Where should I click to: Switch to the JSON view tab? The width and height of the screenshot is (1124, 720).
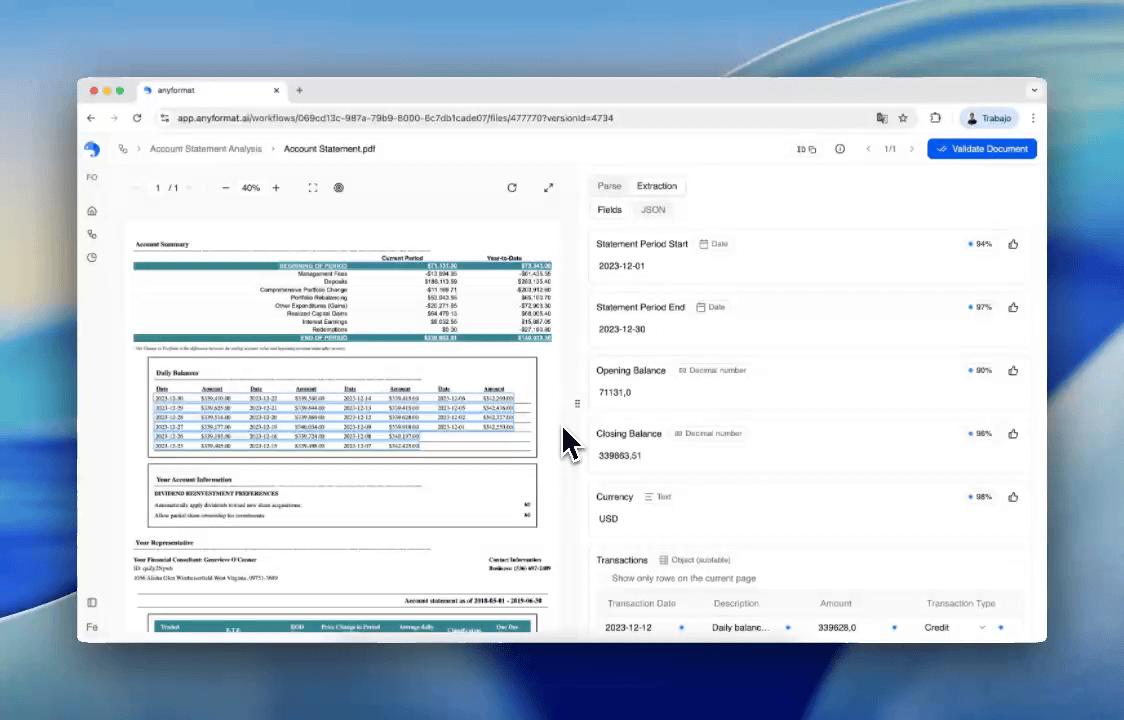(x=653, y=209)
